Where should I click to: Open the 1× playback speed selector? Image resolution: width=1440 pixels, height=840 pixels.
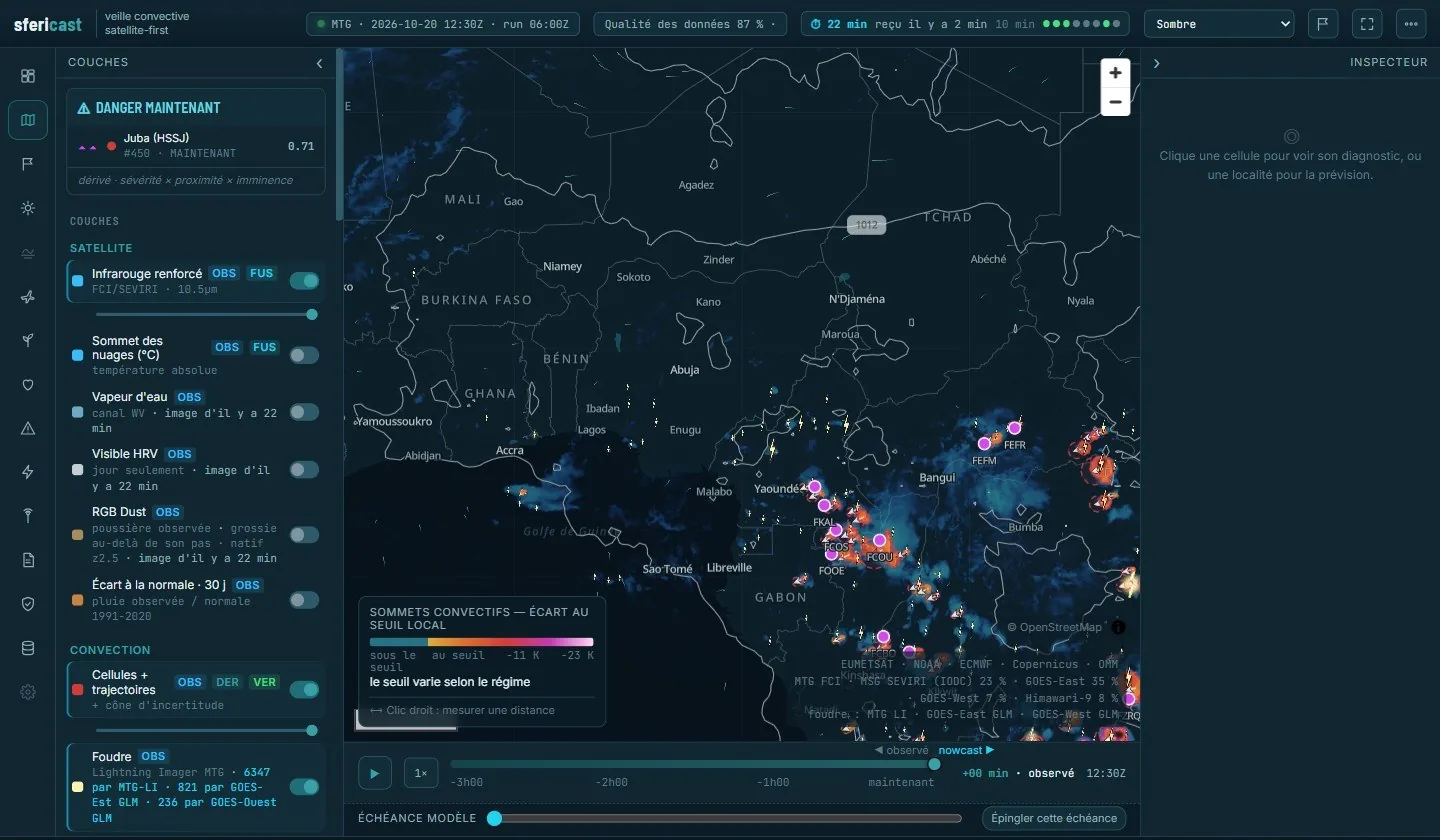421,773
